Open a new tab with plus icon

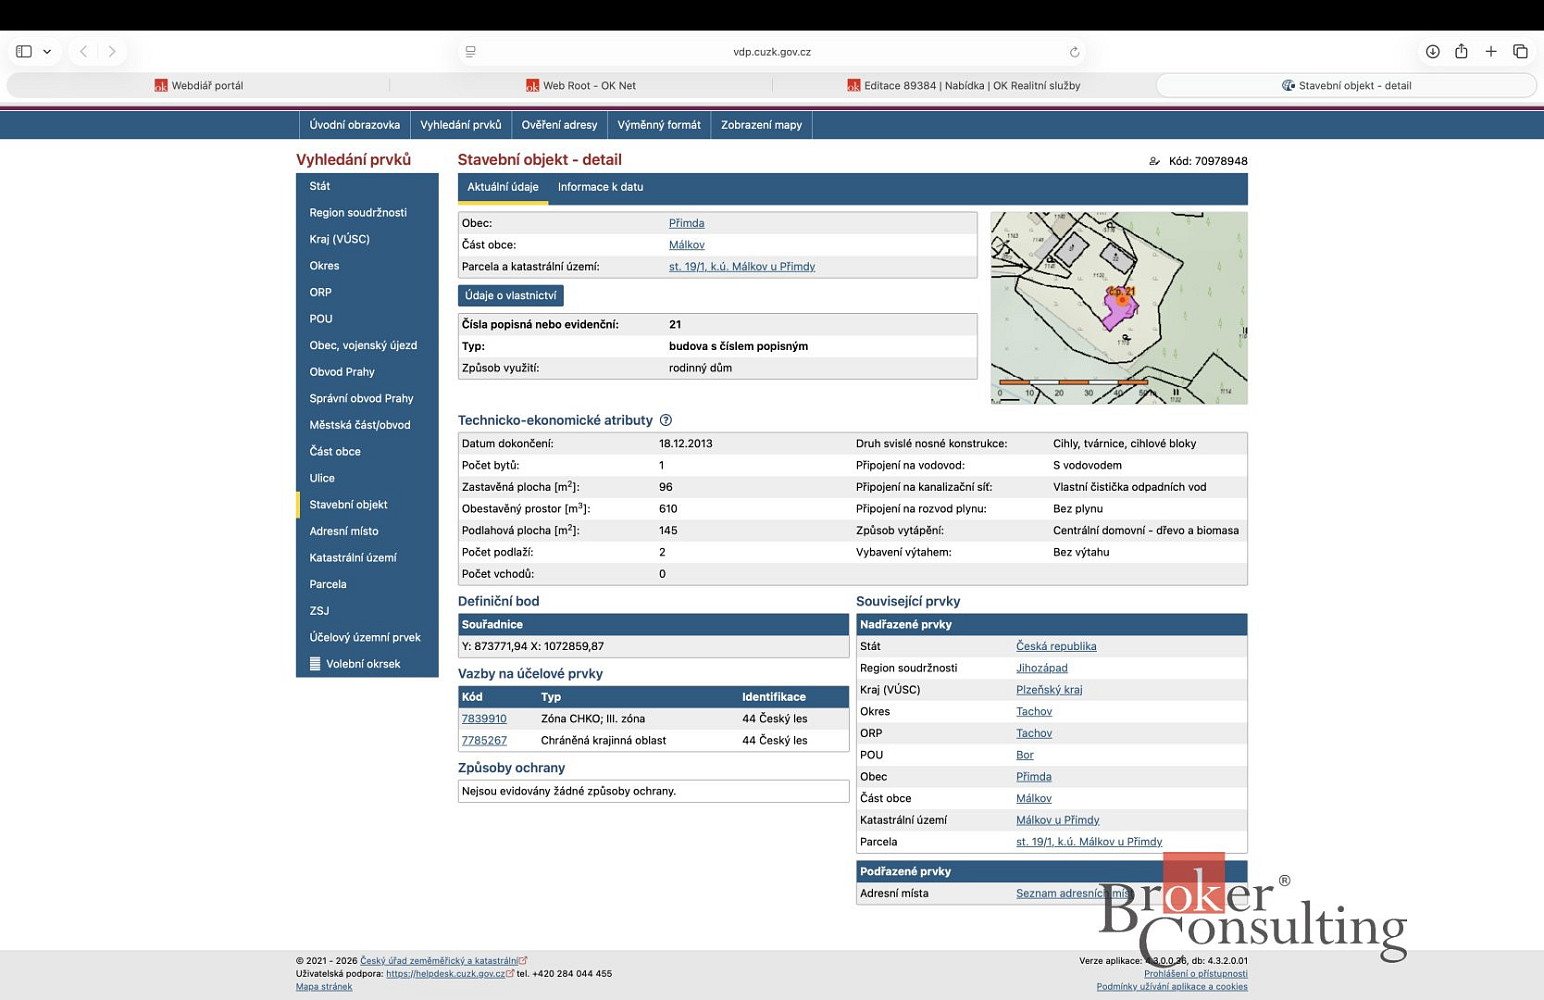coord(1491,51)
